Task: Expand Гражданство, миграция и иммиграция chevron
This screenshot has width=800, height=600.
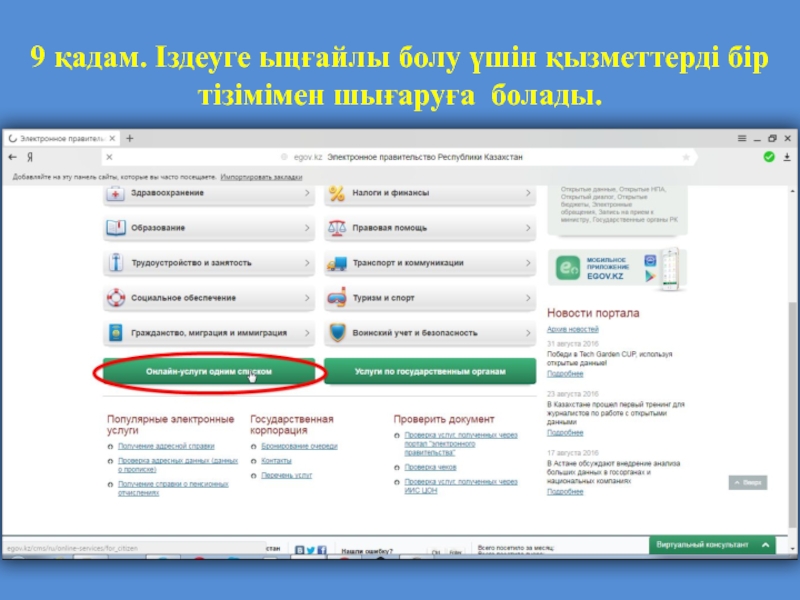Action: point(307,333)
